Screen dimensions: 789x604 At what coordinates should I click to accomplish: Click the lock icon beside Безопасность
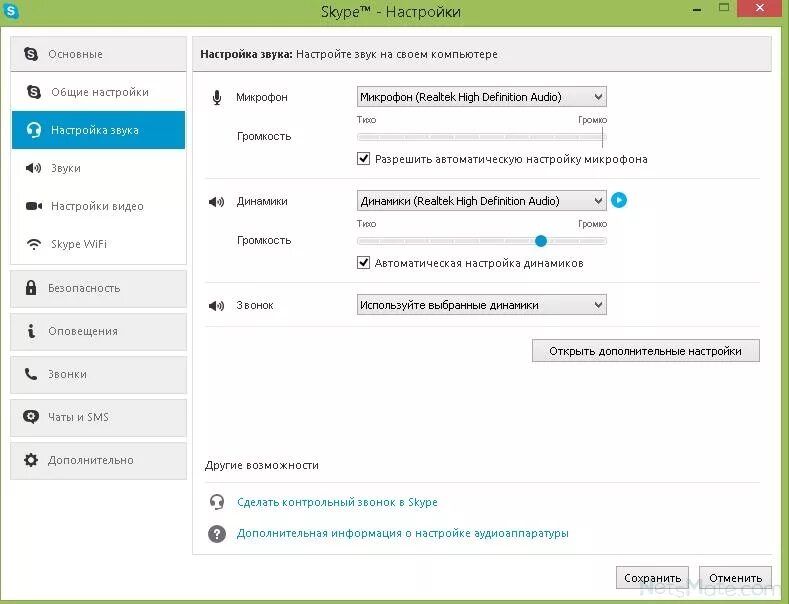click(31, 287)
